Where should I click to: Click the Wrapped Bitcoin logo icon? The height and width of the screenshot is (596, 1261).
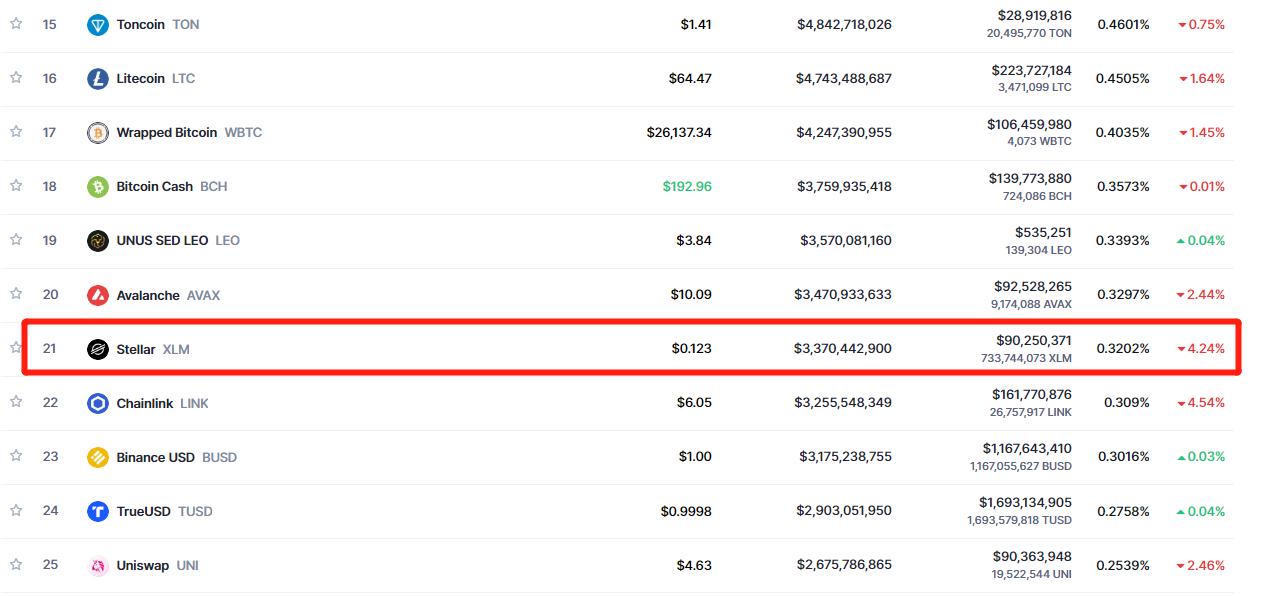pos(98,133)
